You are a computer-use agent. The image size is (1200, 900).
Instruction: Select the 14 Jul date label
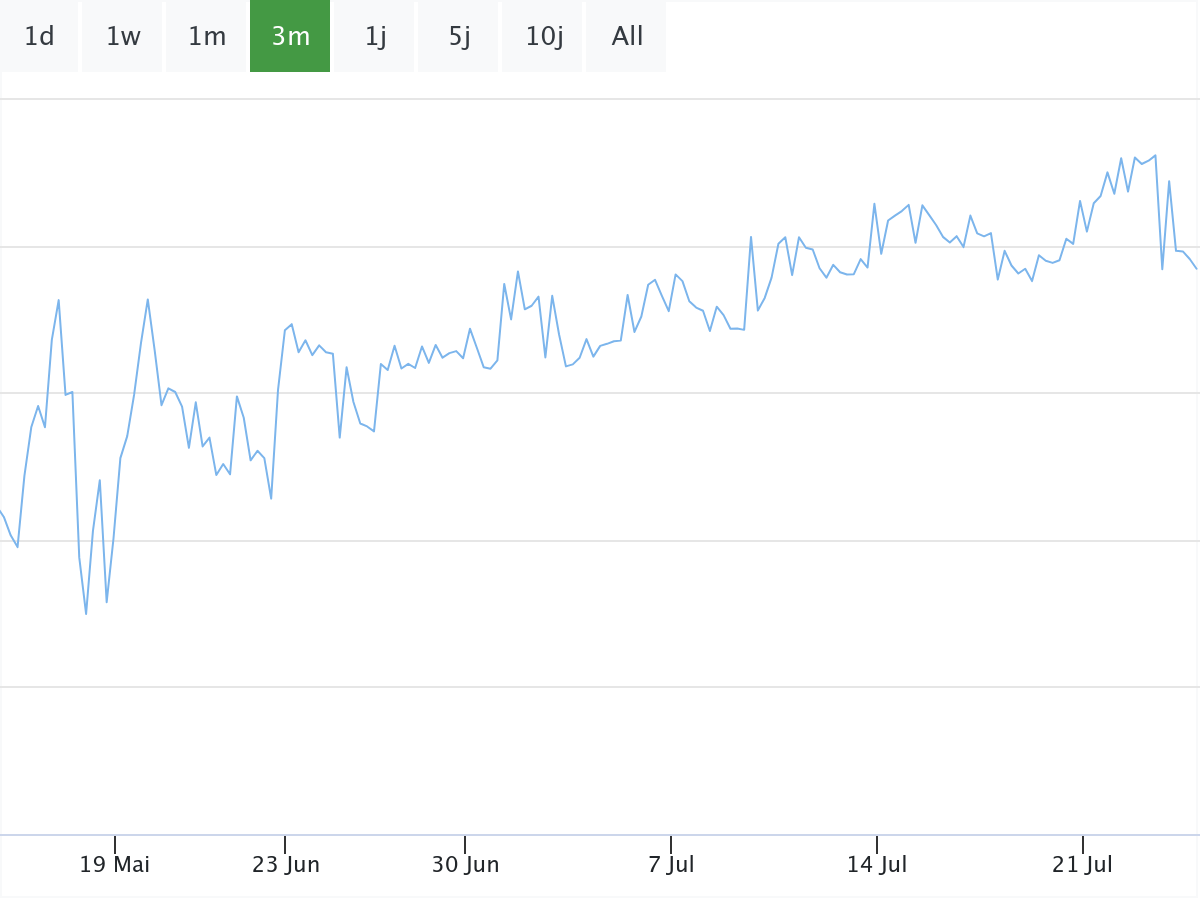877,864
